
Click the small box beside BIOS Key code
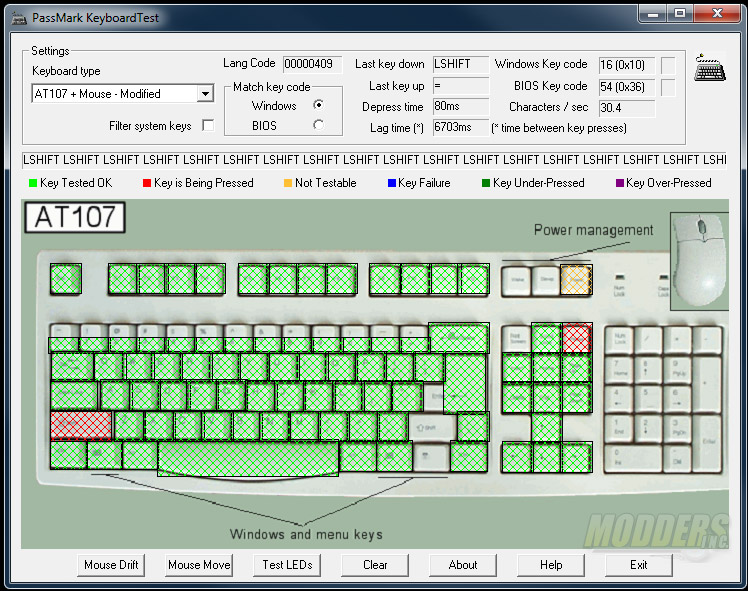(668, 87)
